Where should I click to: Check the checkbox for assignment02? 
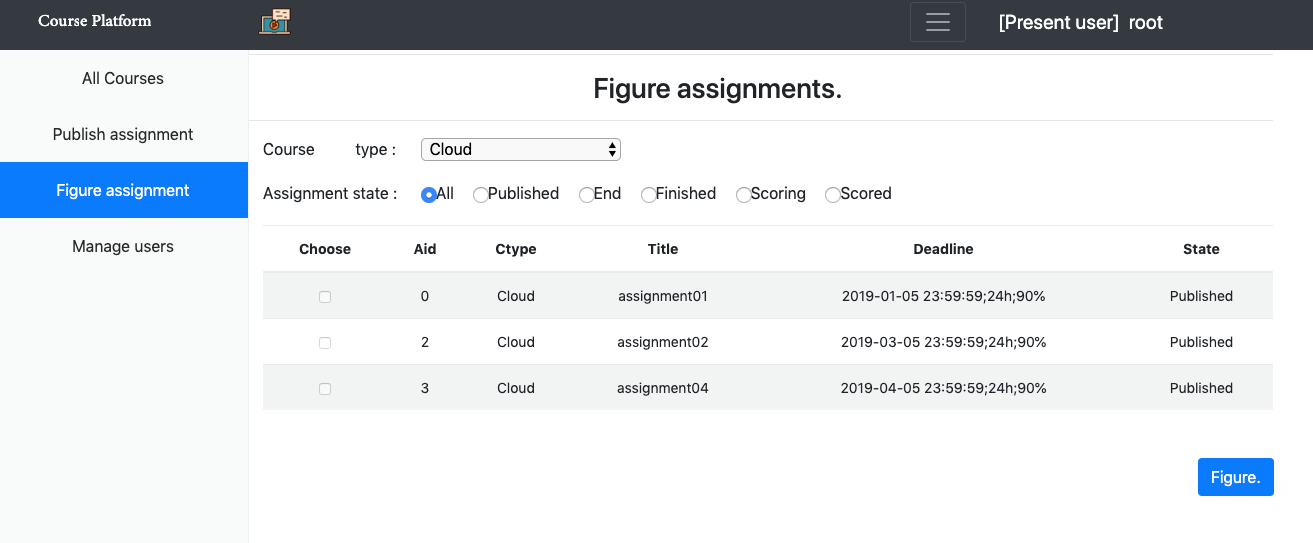click(x=325, y=343)
